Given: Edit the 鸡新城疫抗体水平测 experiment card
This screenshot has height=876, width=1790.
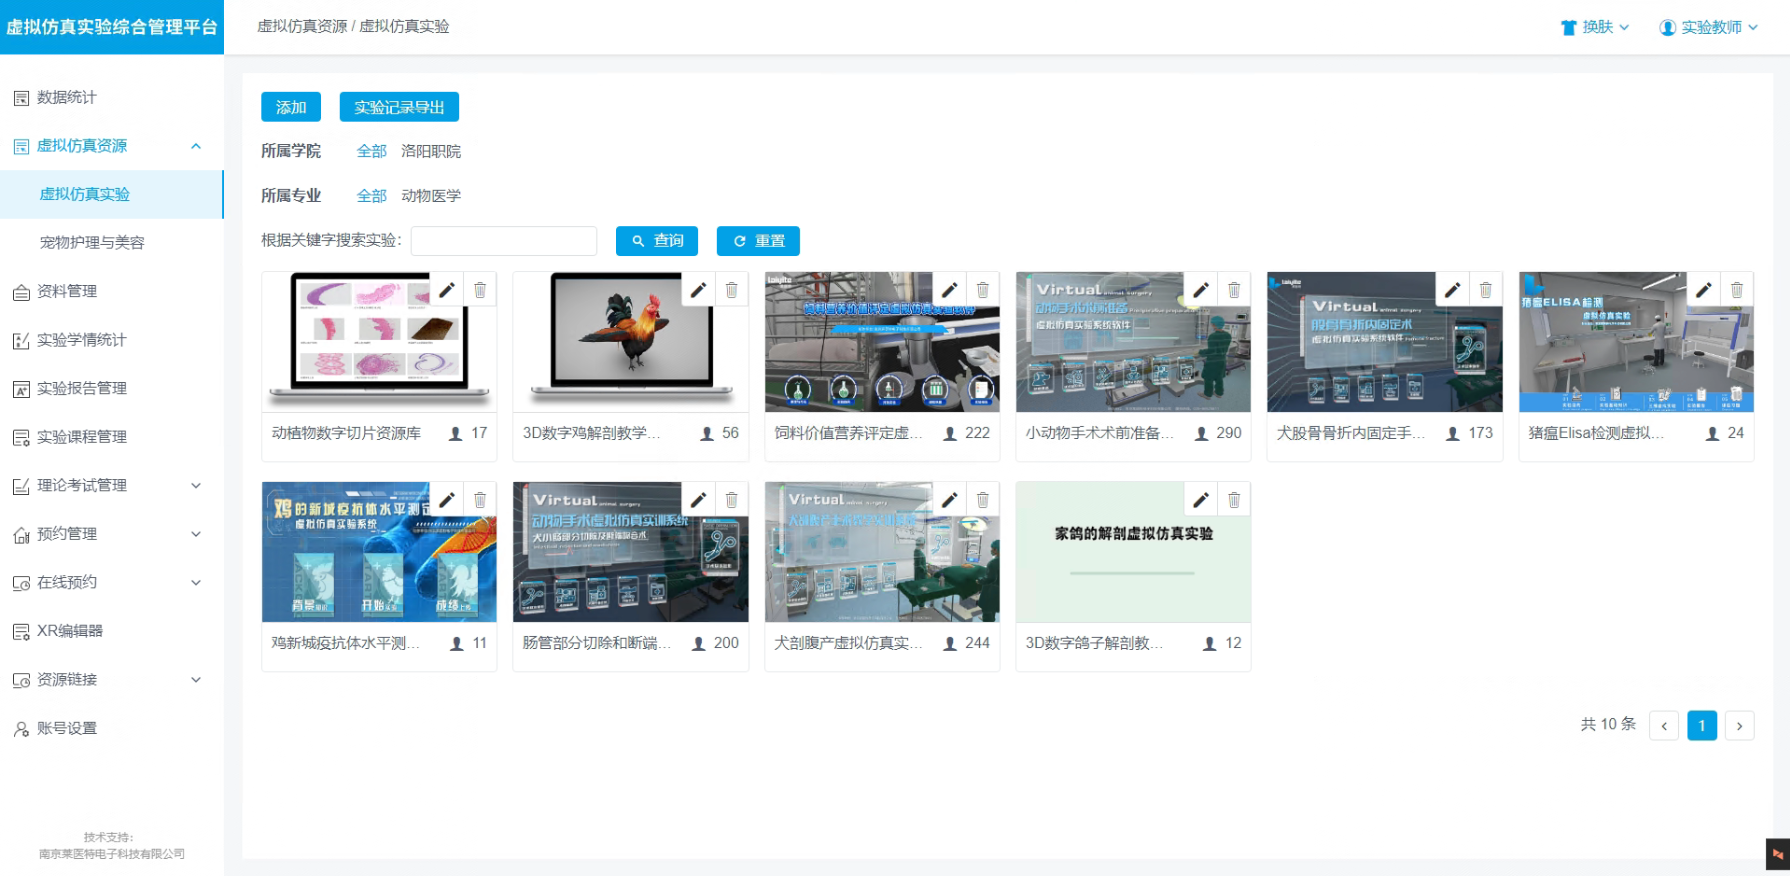Looking at the screenshot, I should [x=447, y=500].
